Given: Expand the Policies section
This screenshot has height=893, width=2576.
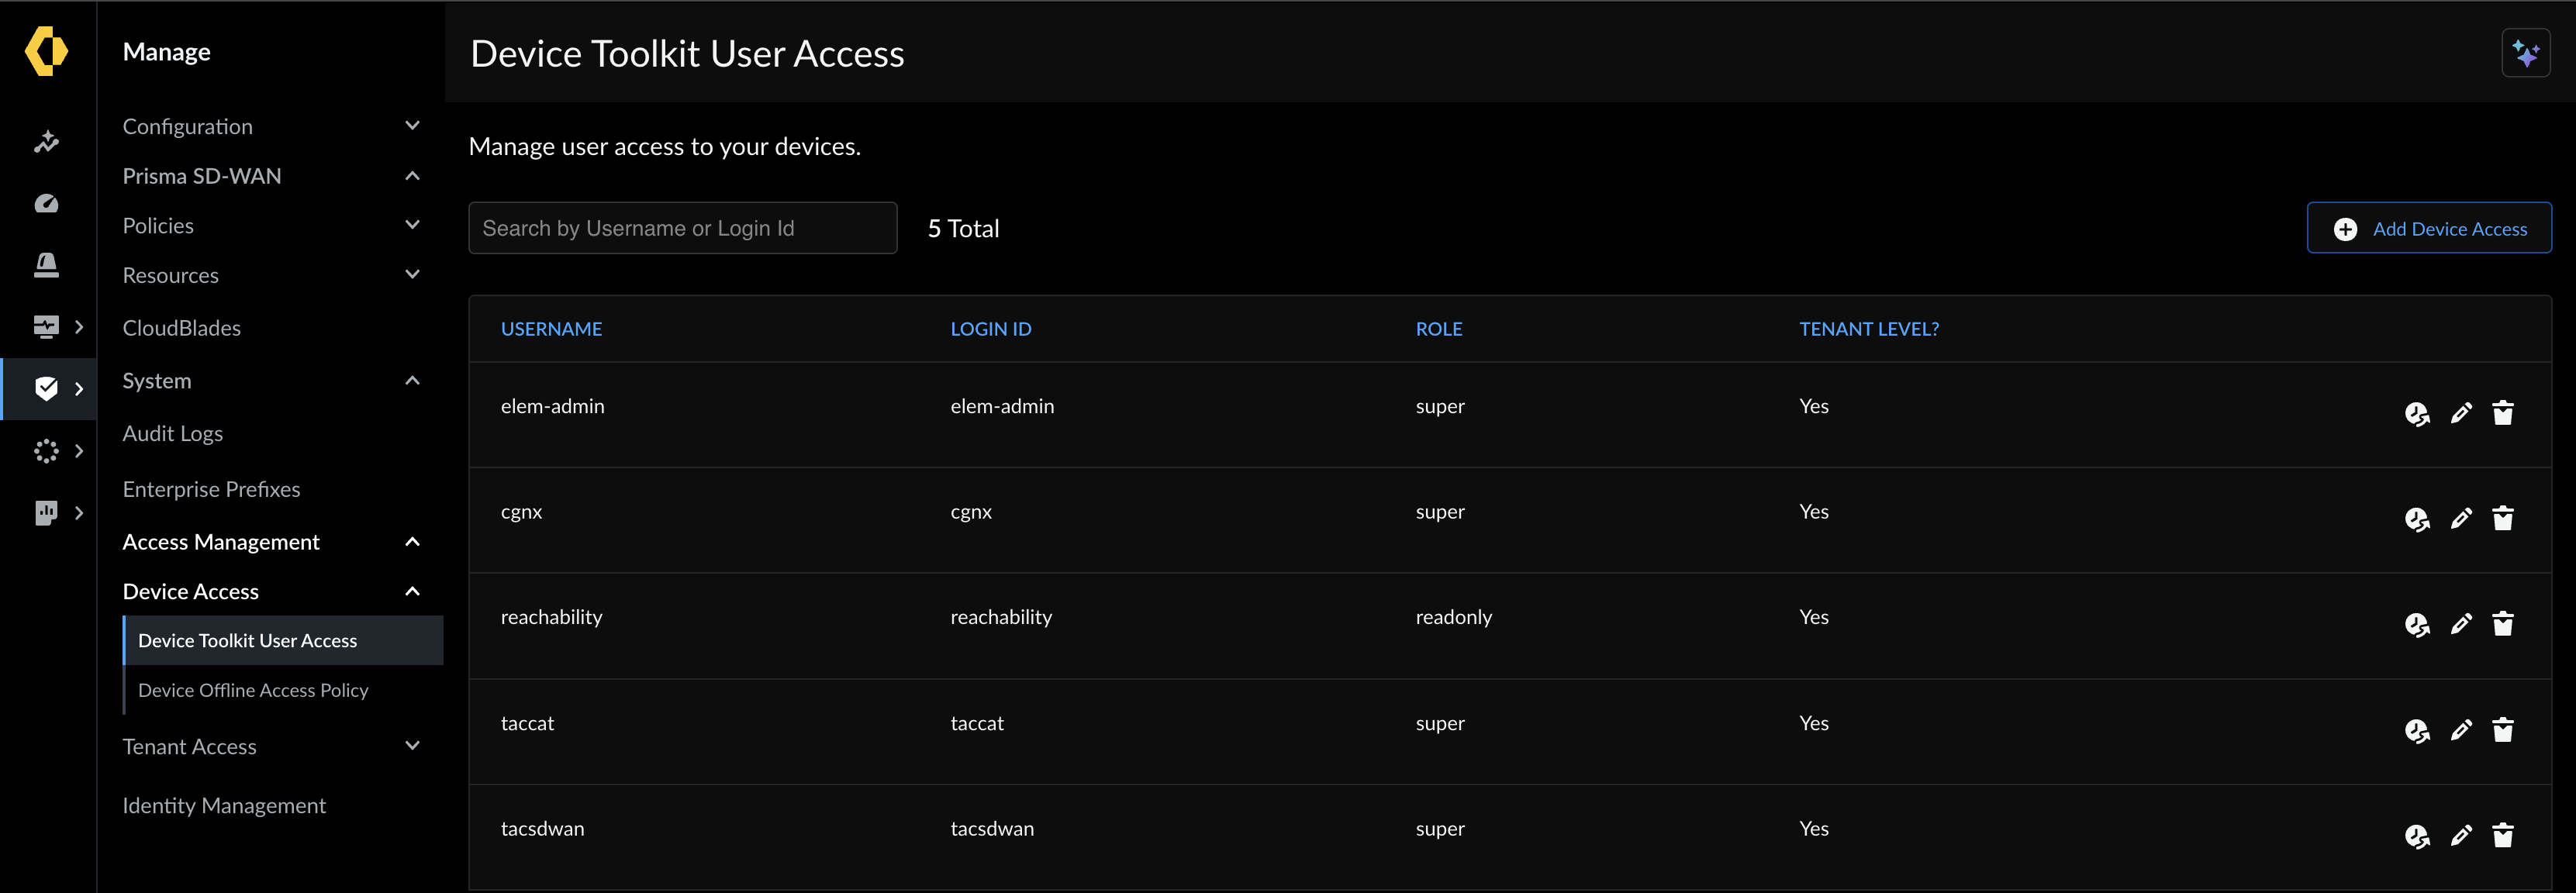Looking at the screenshot, I should [412, 224].
